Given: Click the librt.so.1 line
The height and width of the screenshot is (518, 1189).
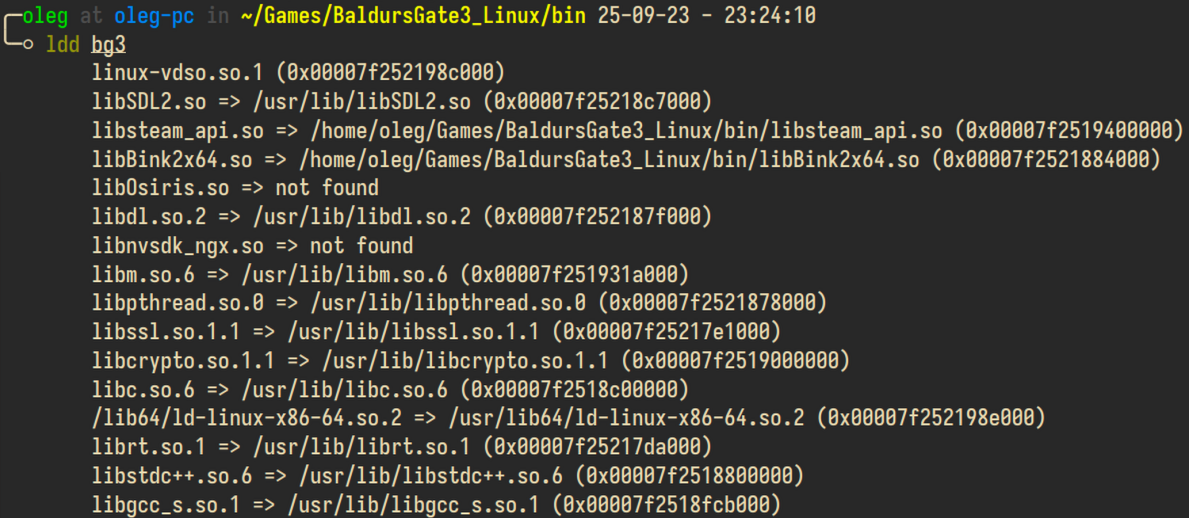Looking at the screenshot, I should coord(402,448).
